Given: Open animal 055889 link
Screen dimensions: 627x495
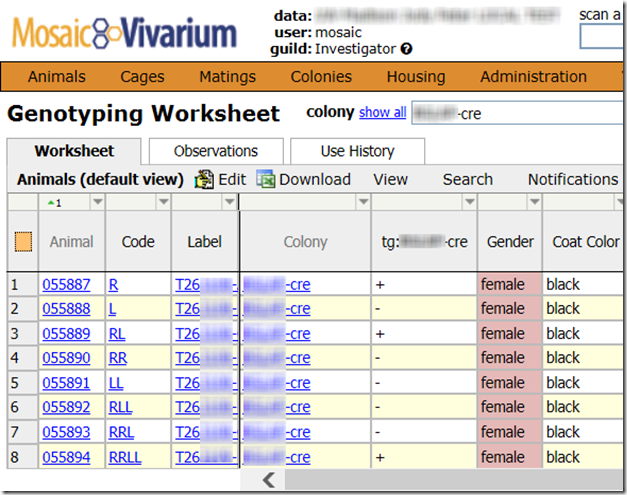Looking at the screenshot, I should (x=66, y=333).
